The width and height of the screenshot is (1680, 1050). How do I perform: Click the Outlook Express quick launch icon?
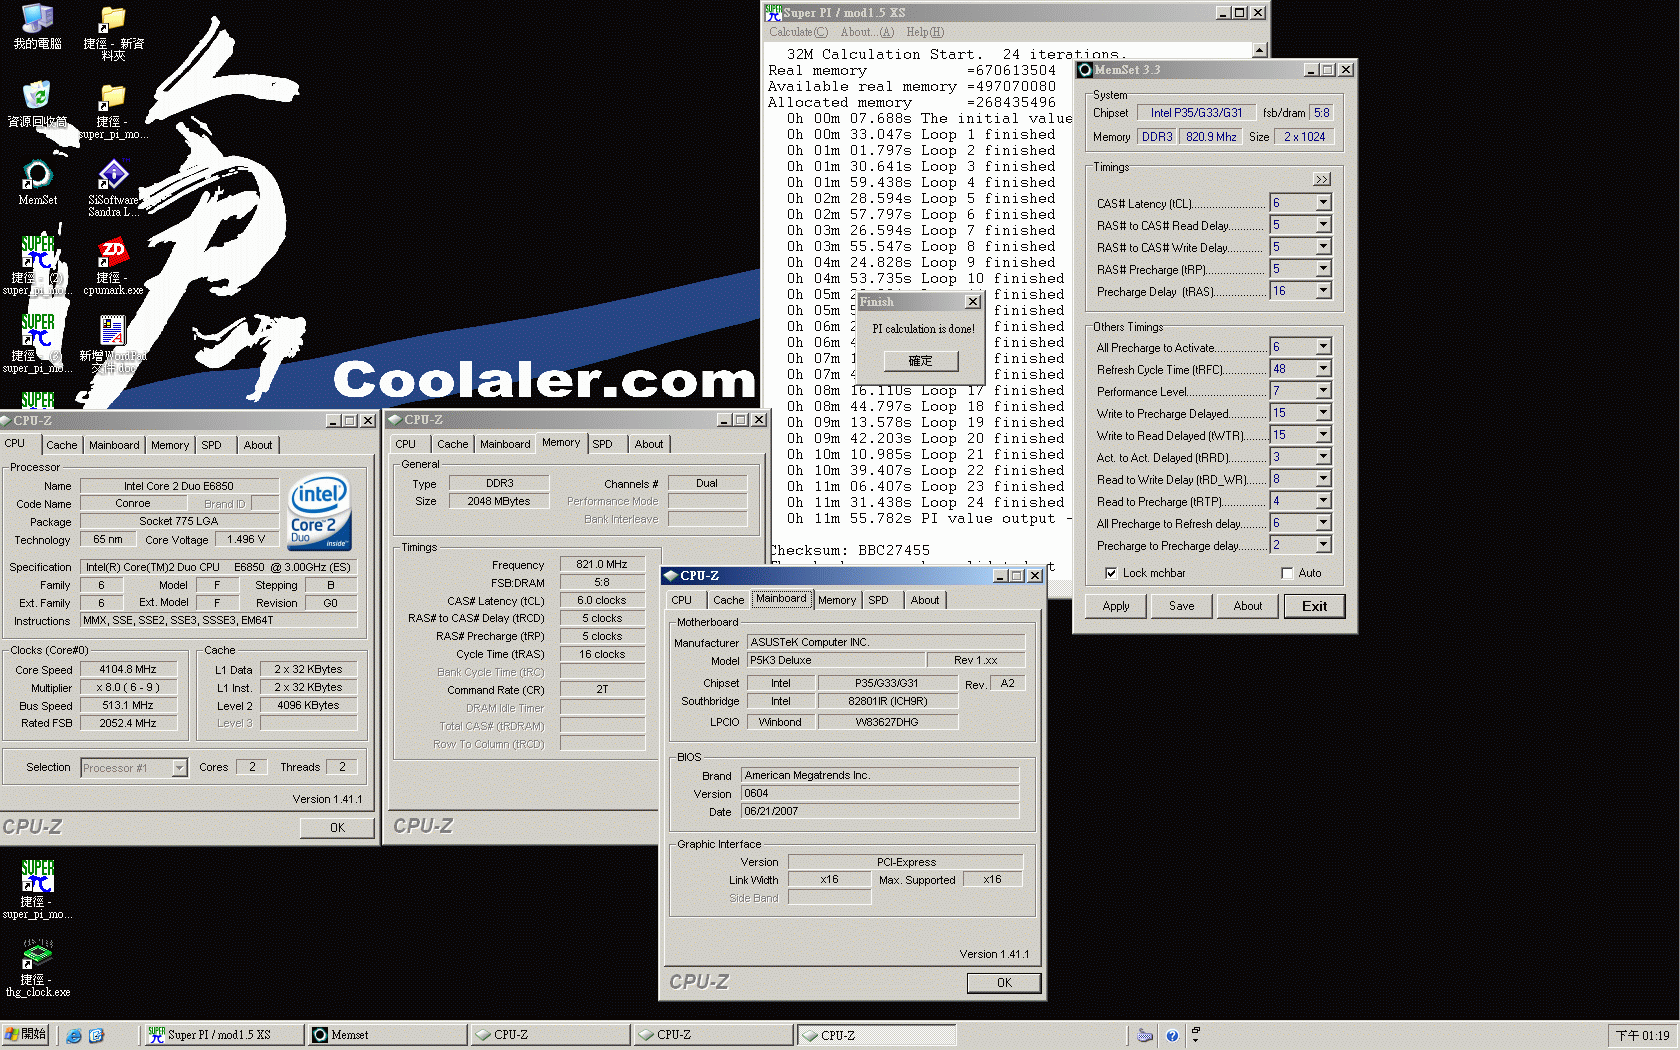[x=96, y=1035]
